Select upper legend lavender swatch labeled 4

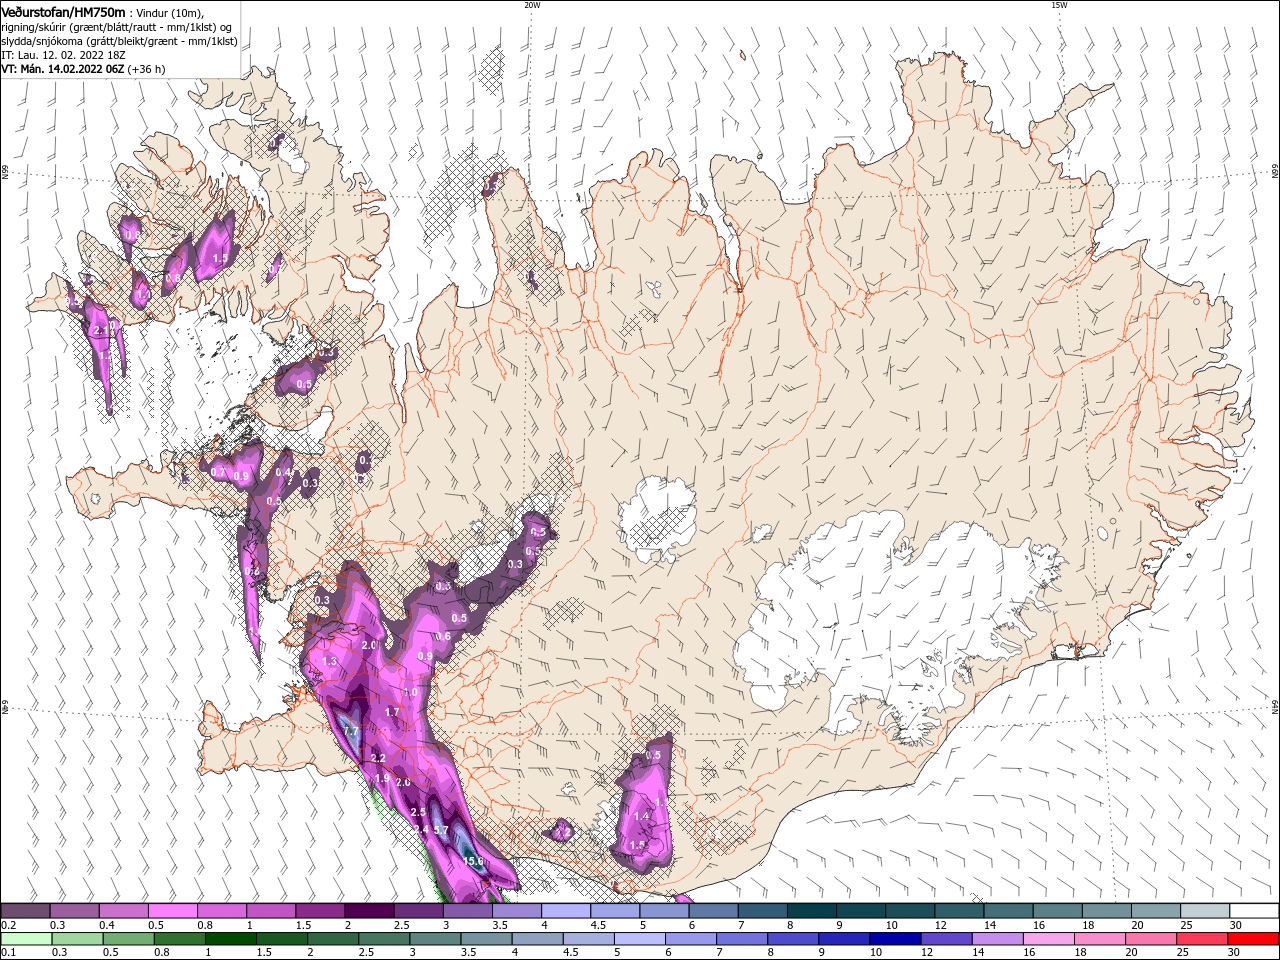click(x=566, y=911)
